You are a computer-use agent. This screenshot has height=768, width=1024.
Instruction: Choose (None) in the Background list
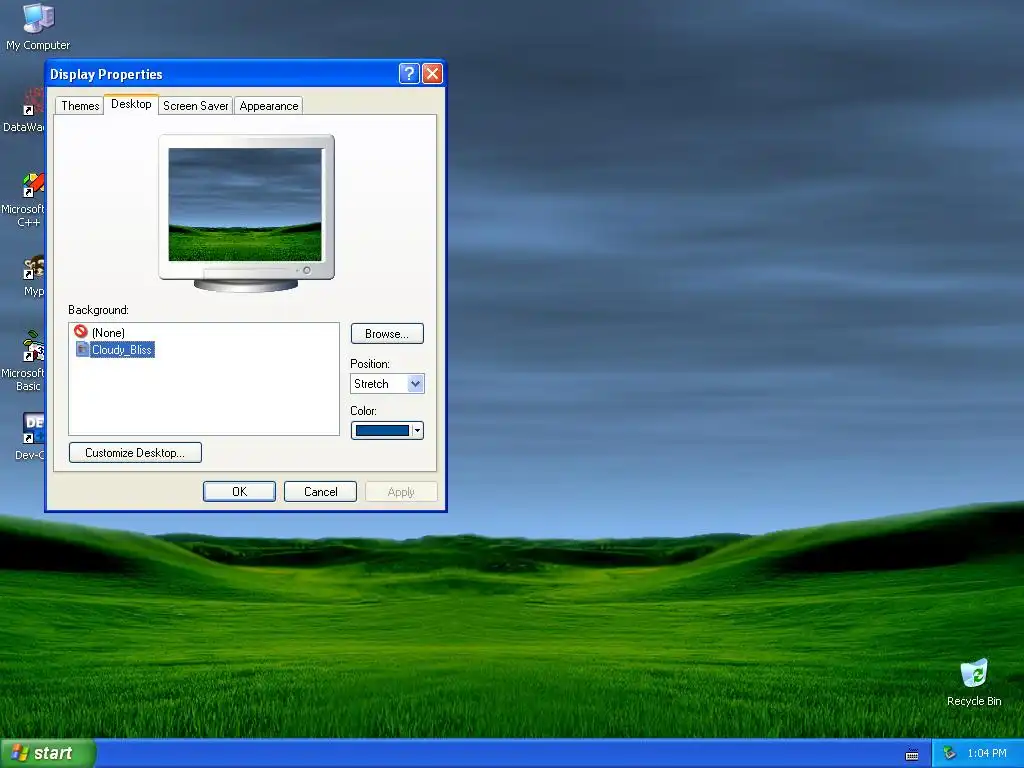[x=108, y=332]
